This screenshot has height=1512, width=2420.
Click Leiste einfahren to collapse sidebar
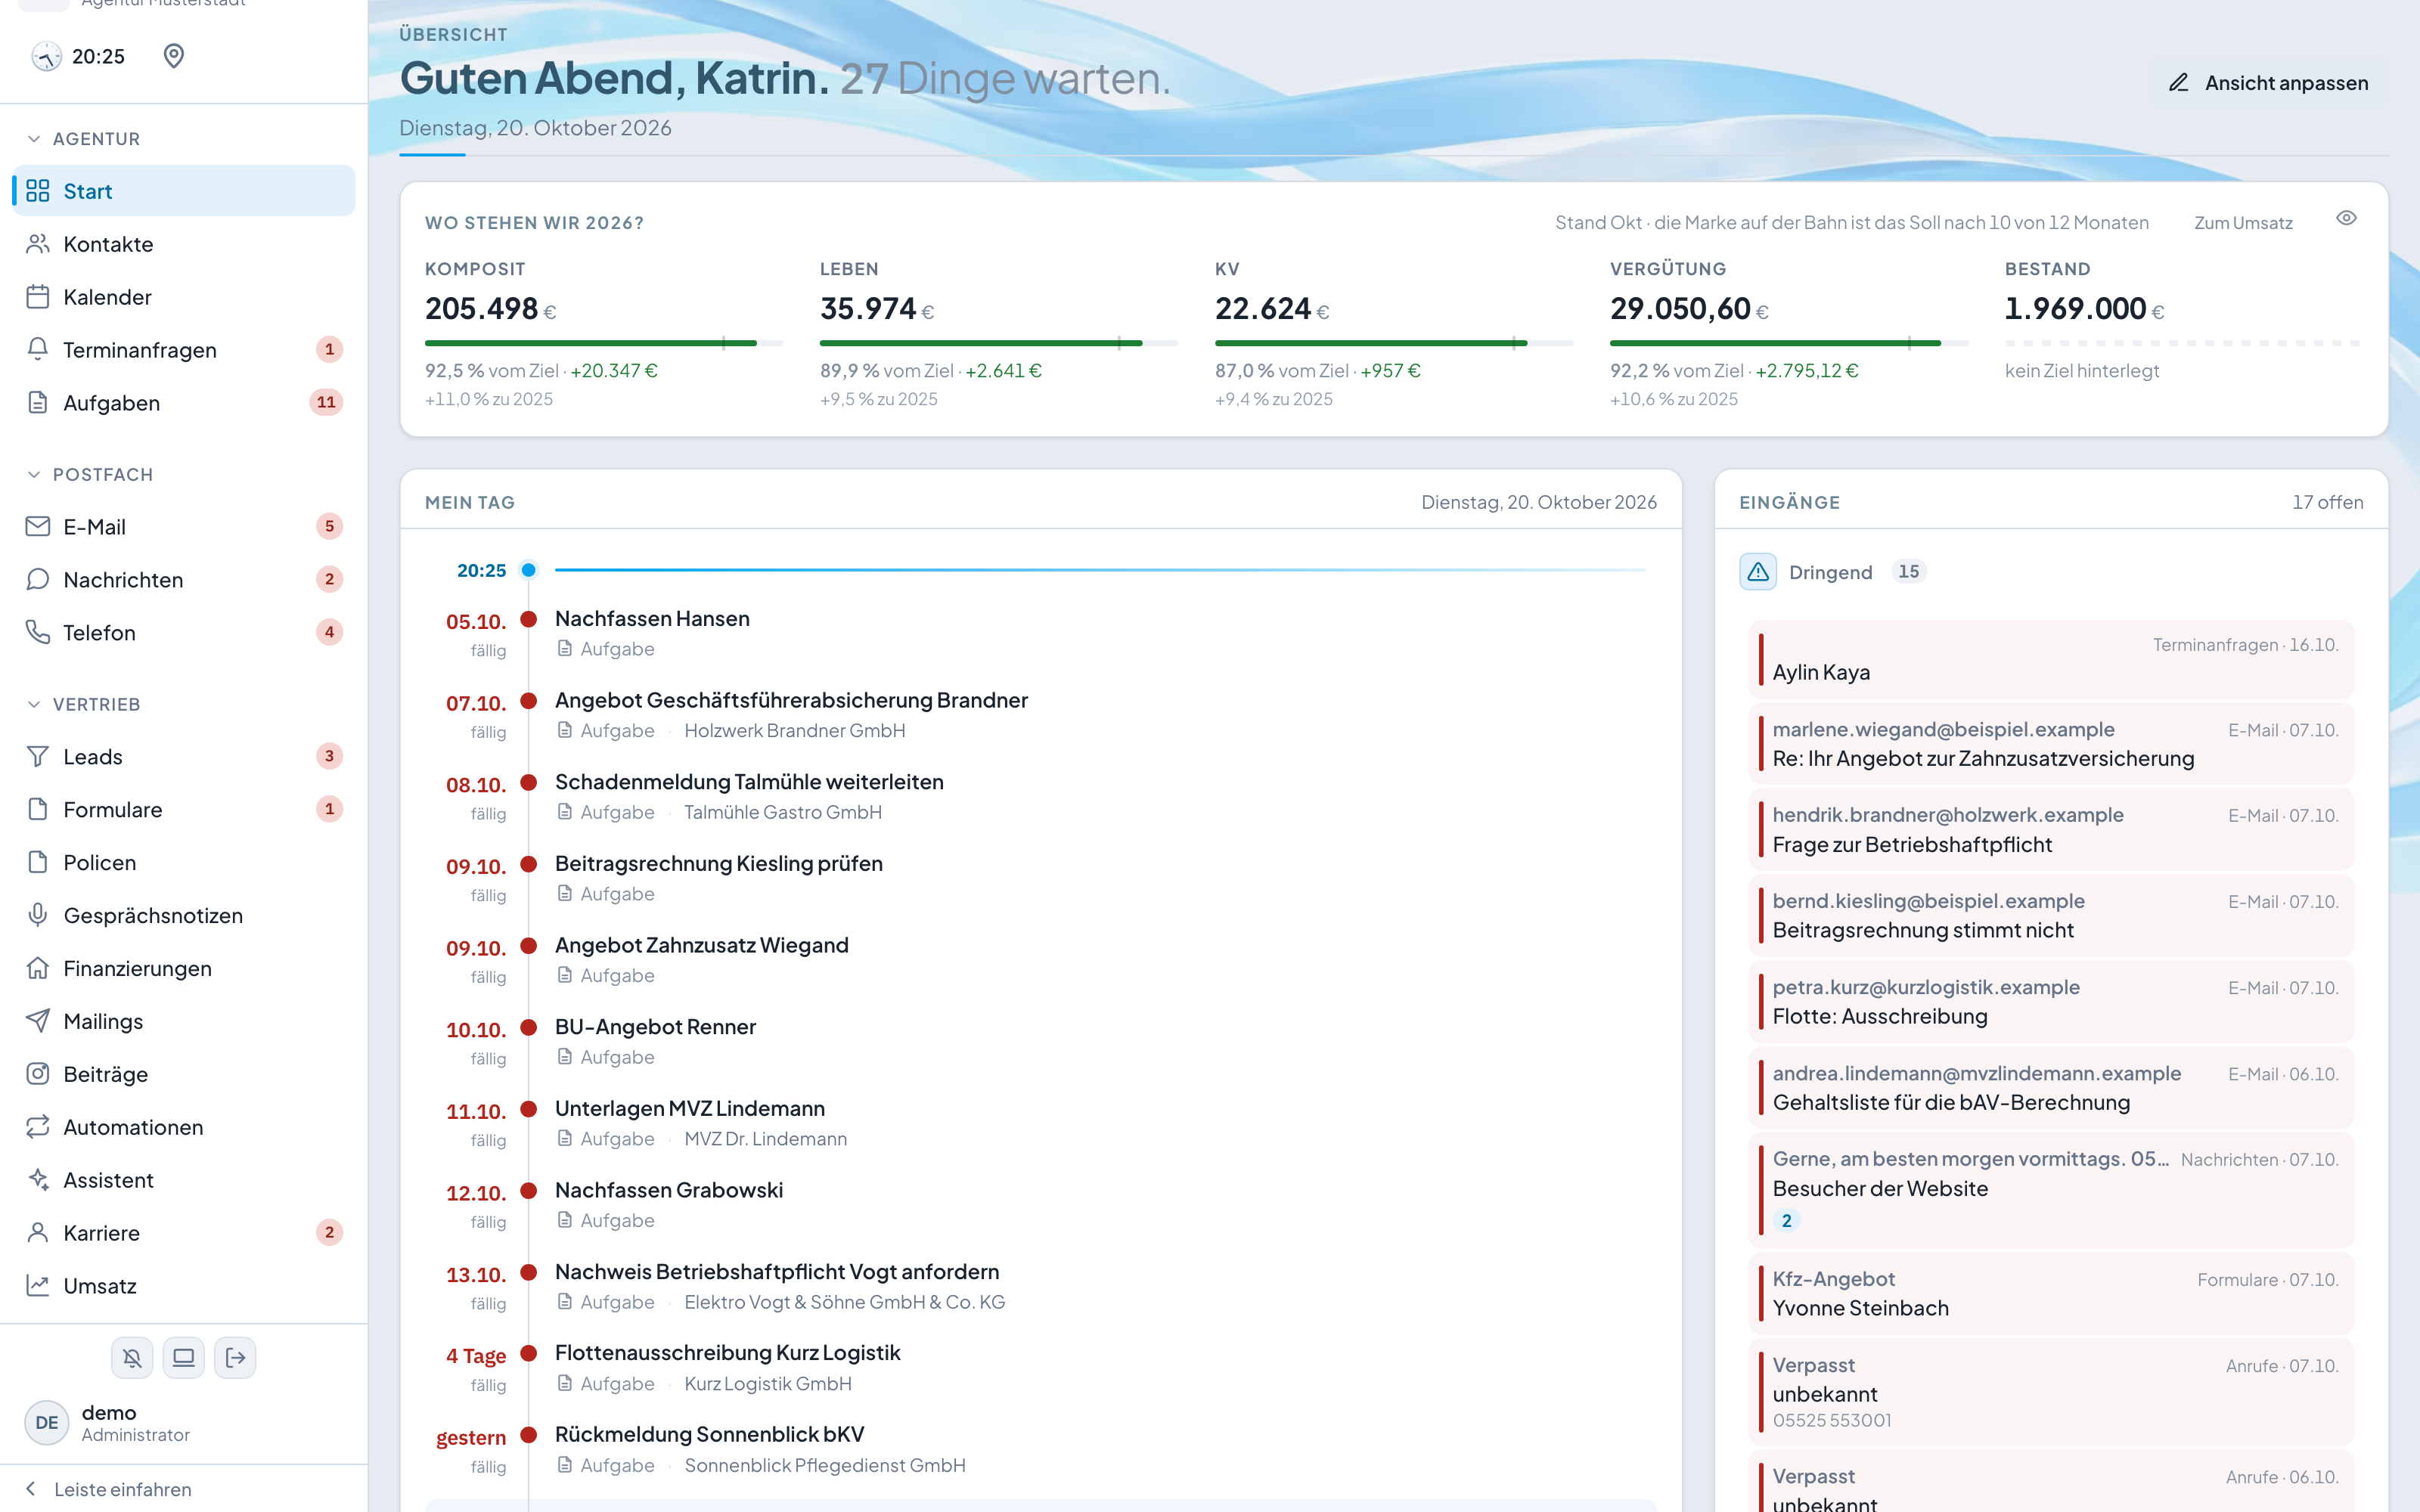tap(184, 1489)
